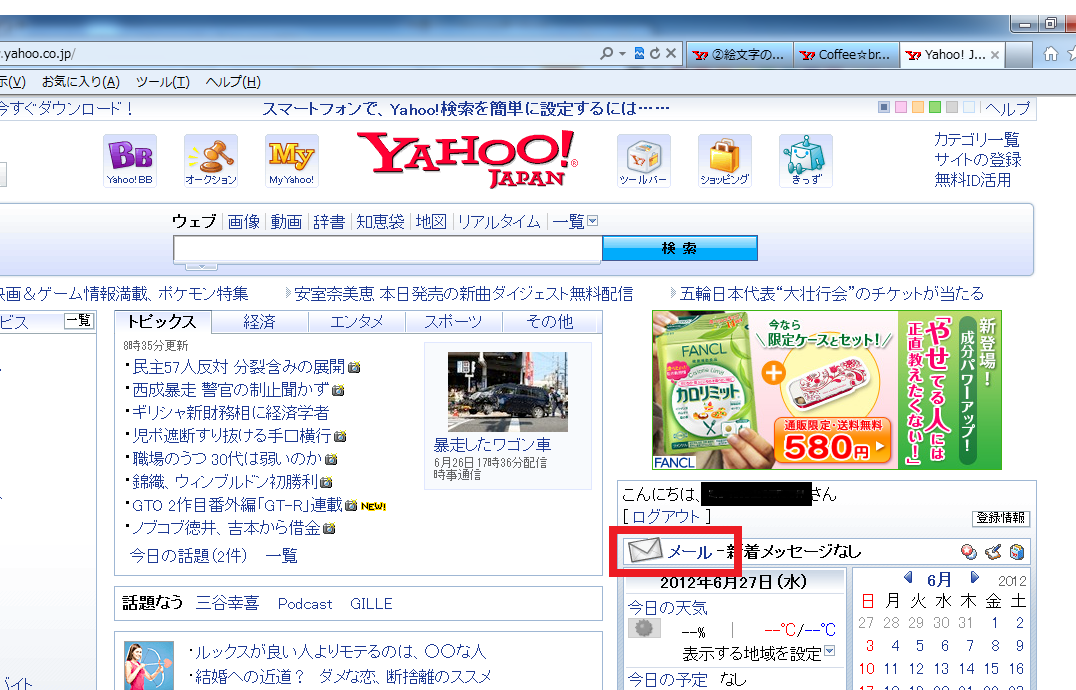
Task: Click the blue 検索 search button
Action: click(679, 248)
